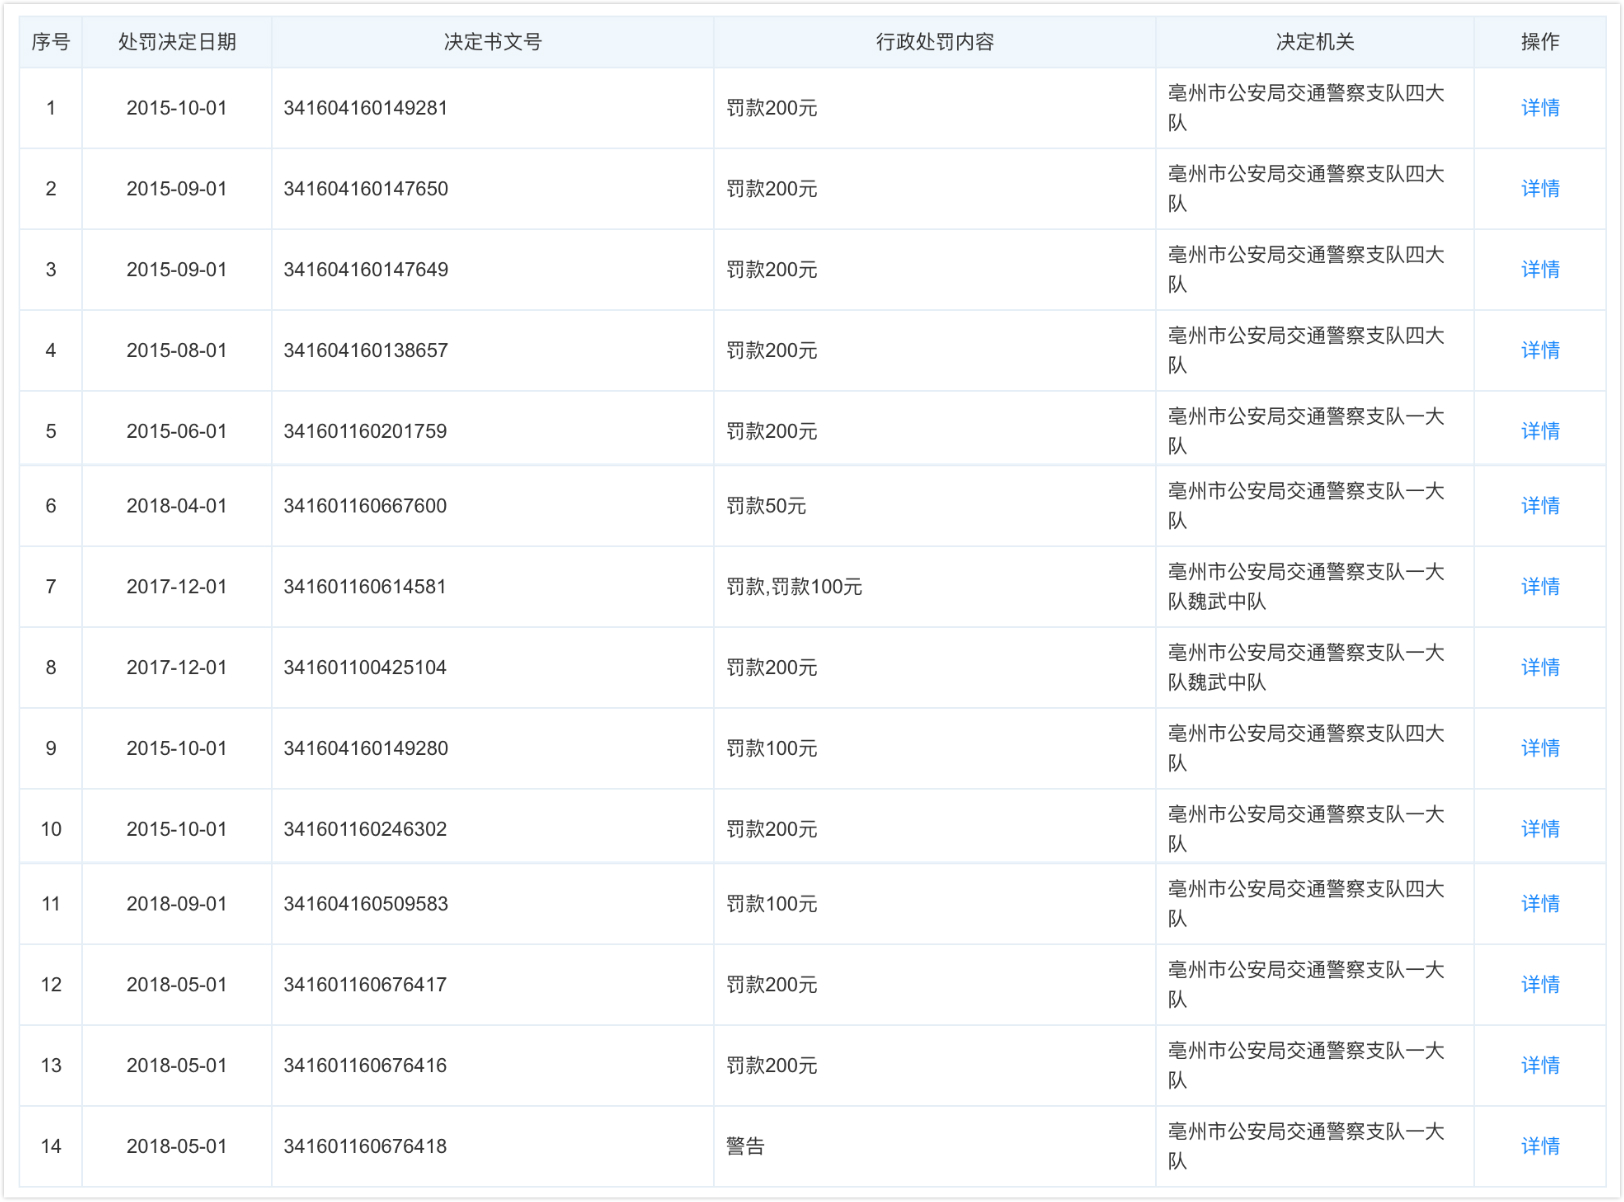The width and height of the screenshot is (1624, 1202).
Task: Select the 序号 column header
Action: pos(51,42)
